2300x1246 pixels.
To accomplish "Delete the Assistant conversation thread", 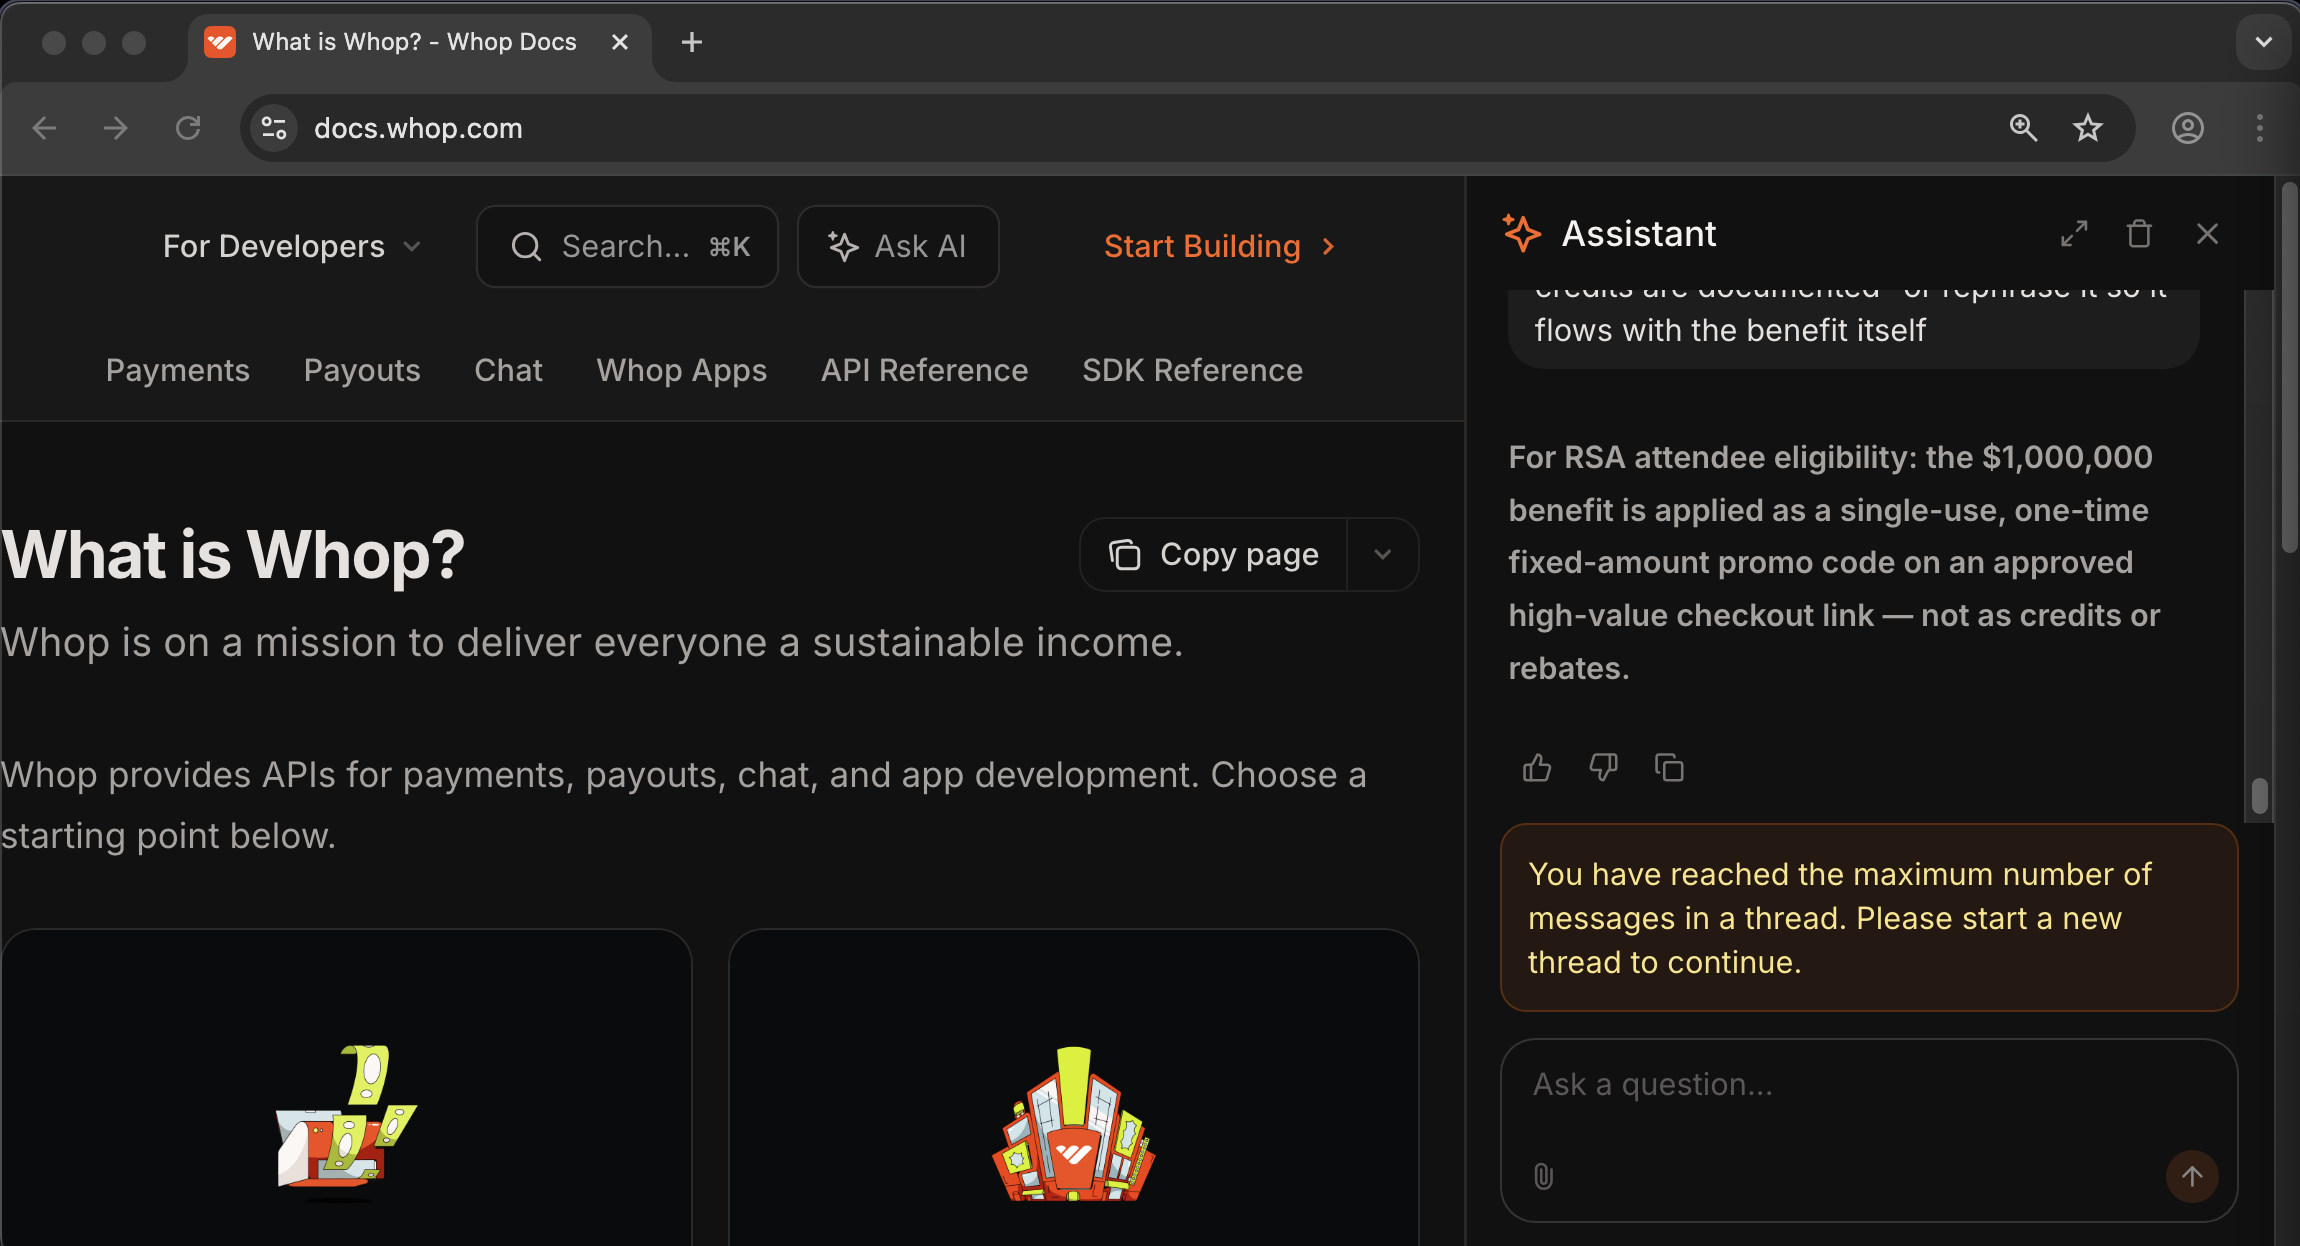I will coord(2139,233).
